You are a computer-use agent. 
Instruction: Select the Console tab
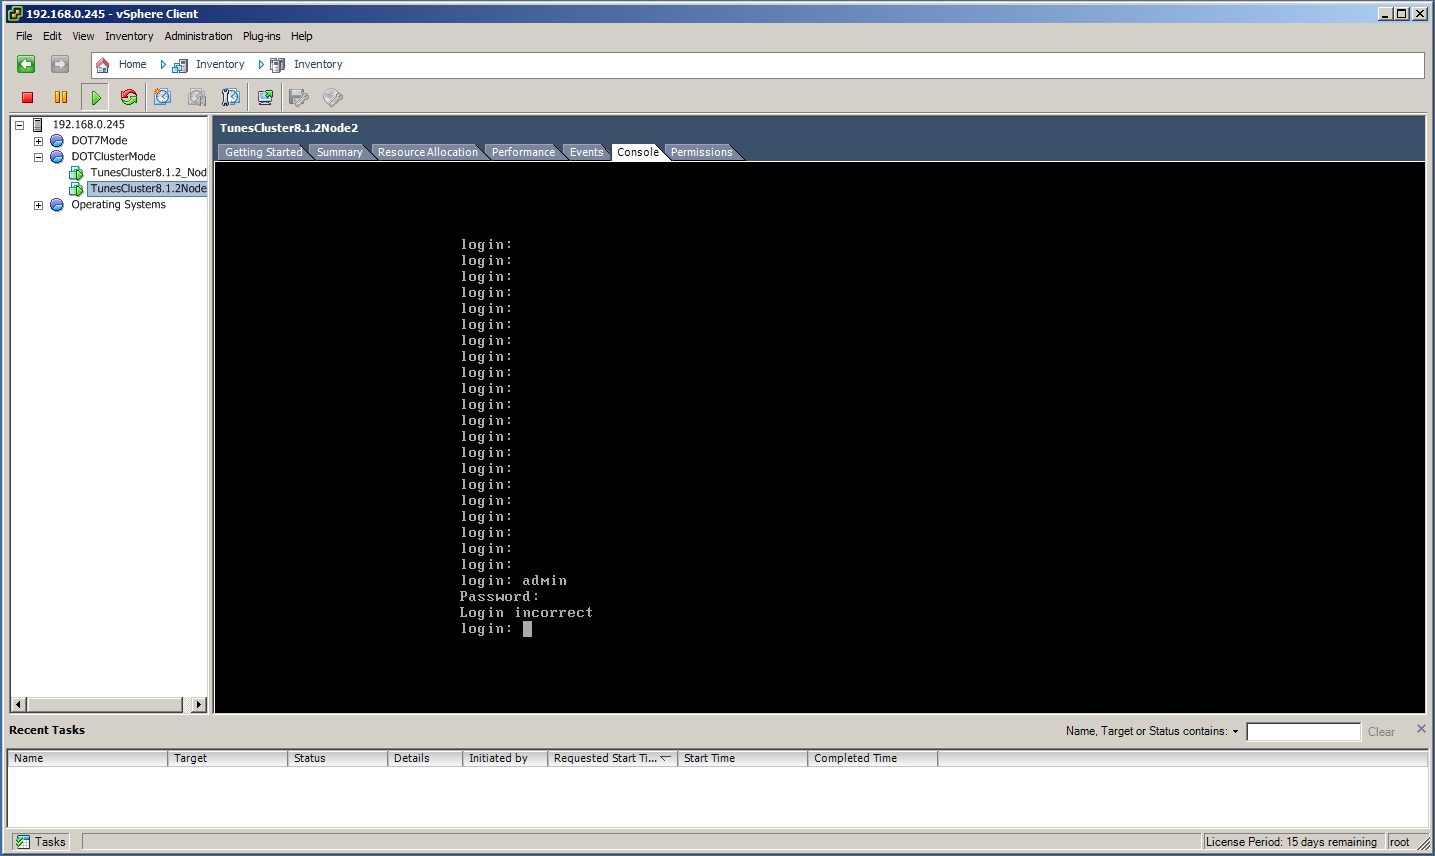[638, 152]
